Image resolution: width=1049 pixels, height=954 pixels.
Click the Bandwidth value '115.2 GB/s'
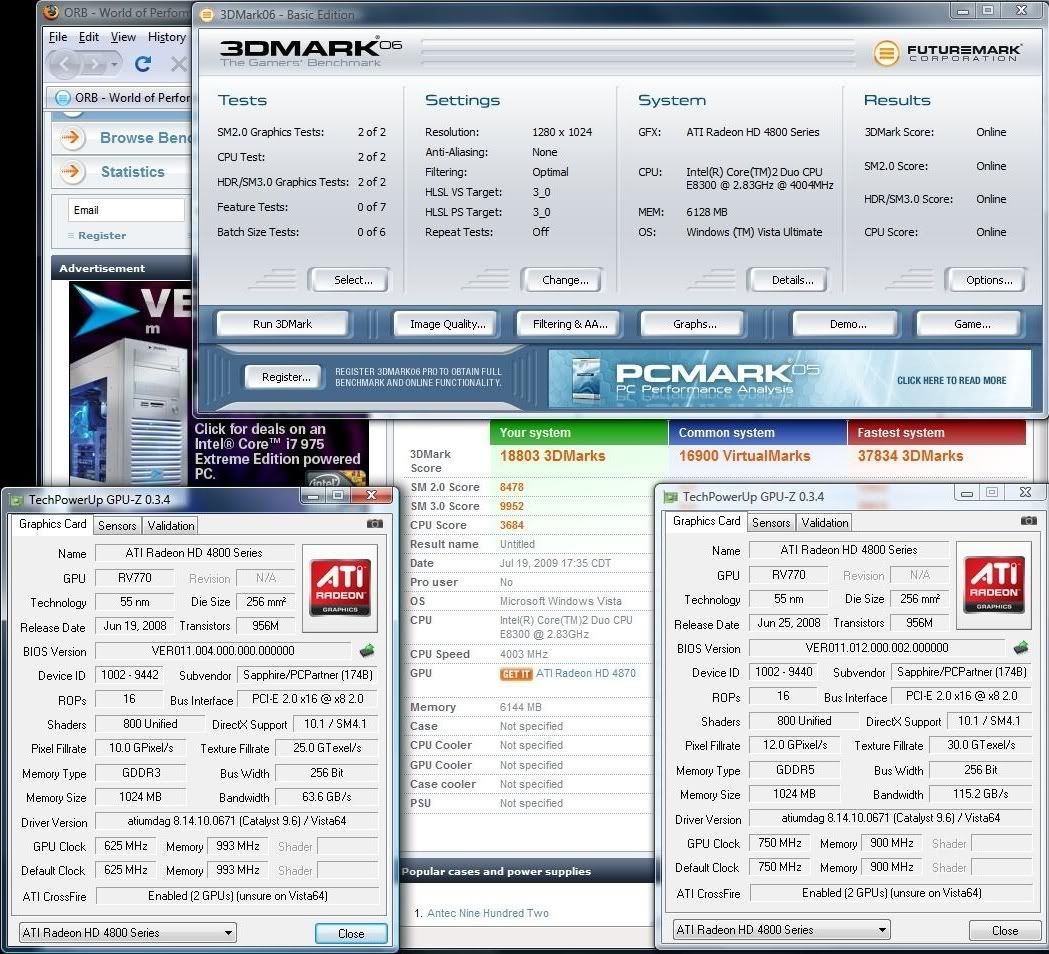(980, 794)
